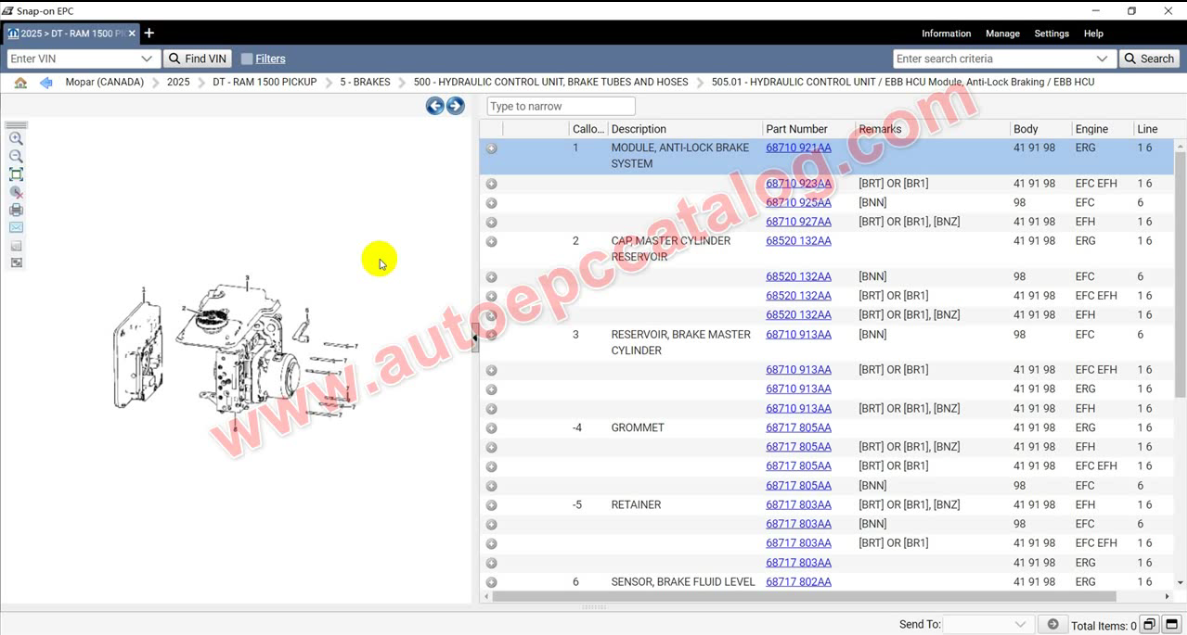This screenshot has width=1187, height=635.
Task: Click plus icon for SENSOR, BRAKE FLUID LEVEL
Action: (x=491, y=583)
